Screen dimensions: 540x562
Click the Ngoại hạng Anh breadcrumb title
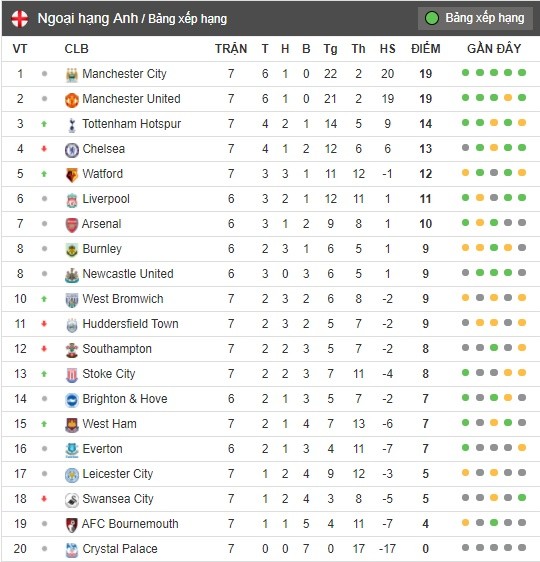tap(87, 19)
